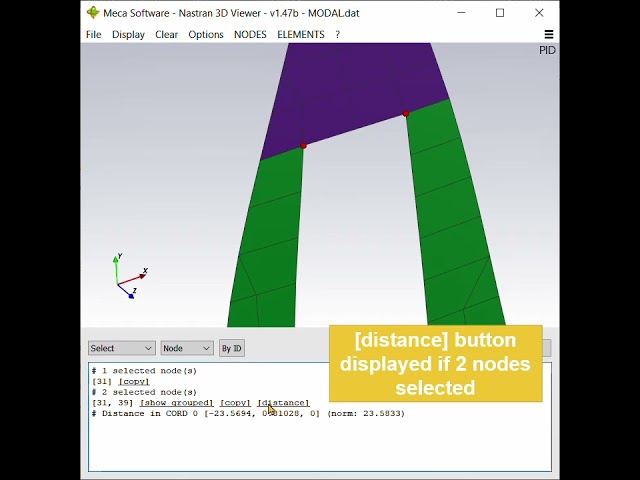Select the right red node marker

point(406,113)
